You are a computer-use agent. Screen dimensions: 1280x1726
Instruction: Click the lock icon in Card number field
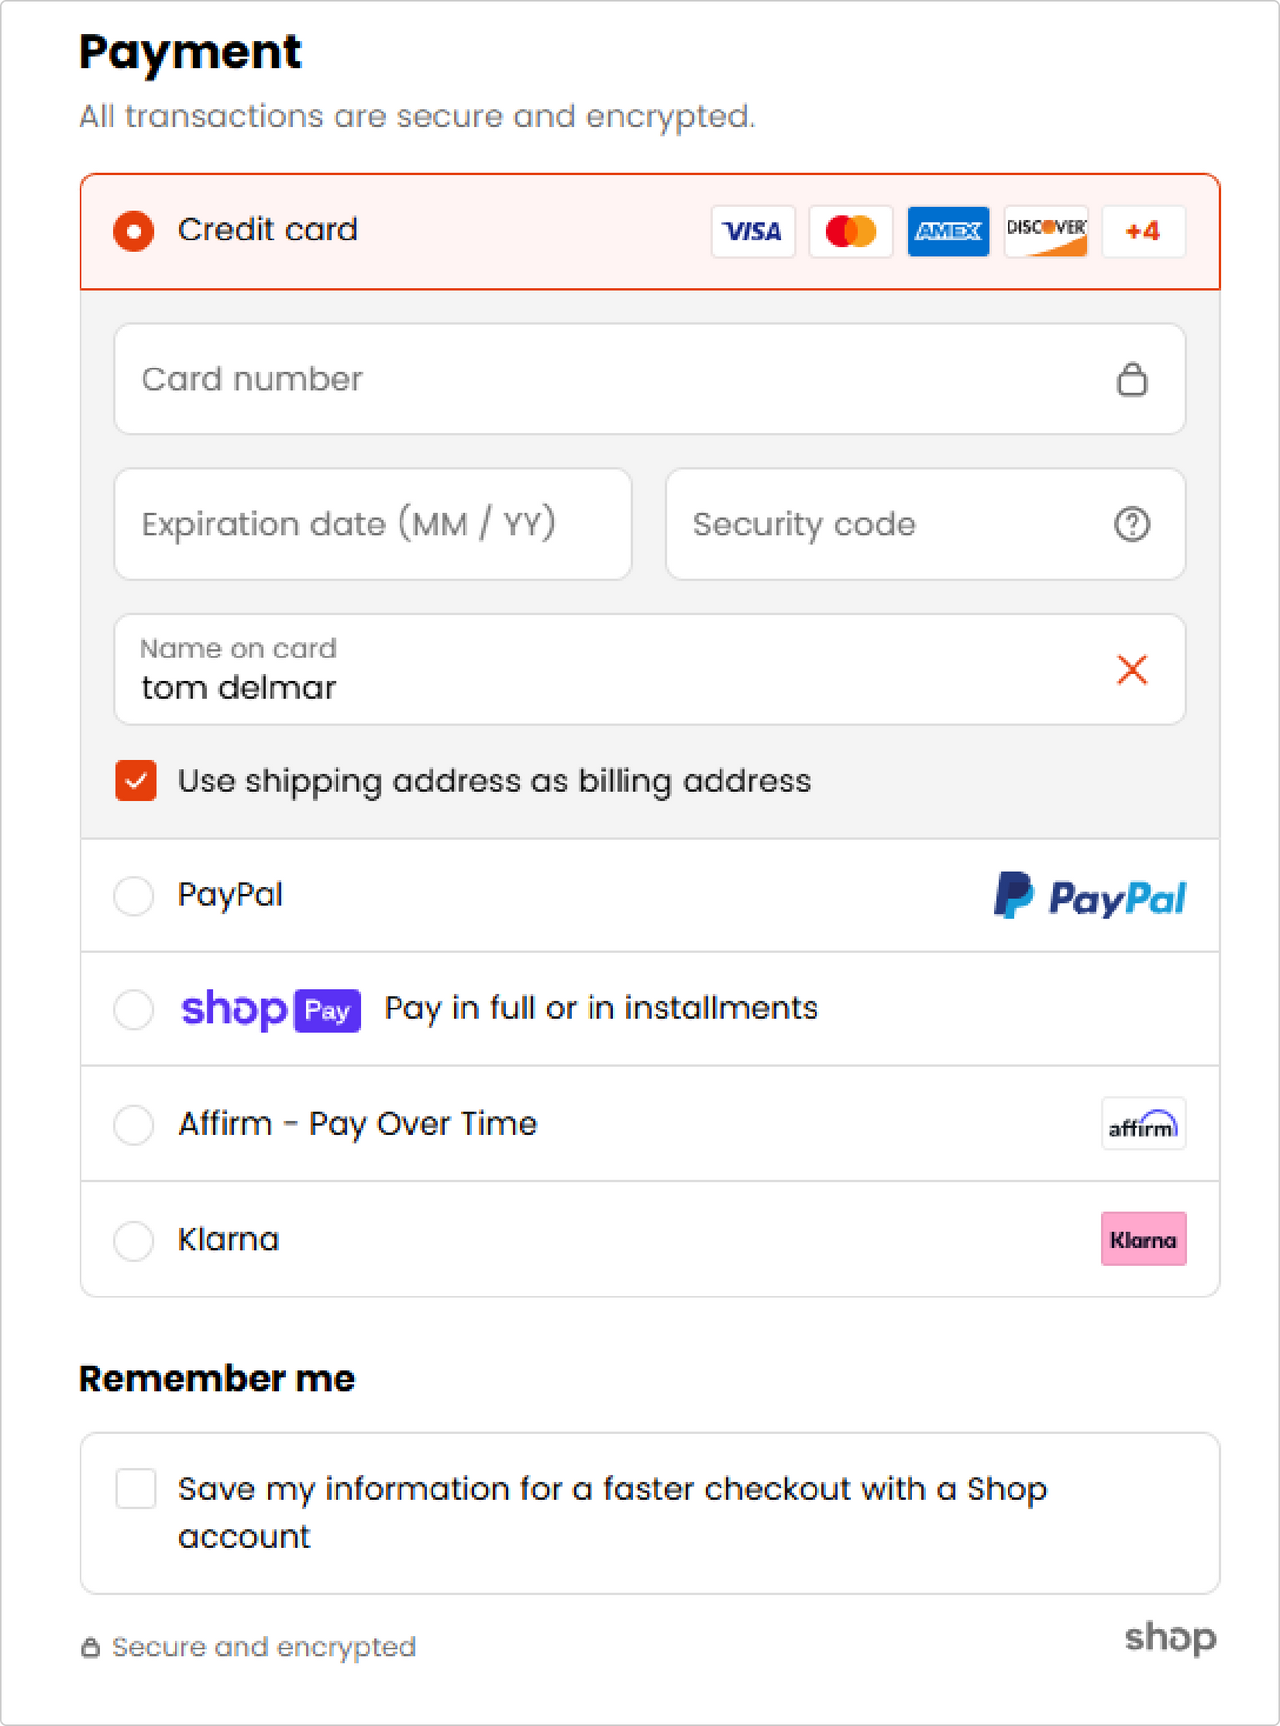pos(1132,379)
